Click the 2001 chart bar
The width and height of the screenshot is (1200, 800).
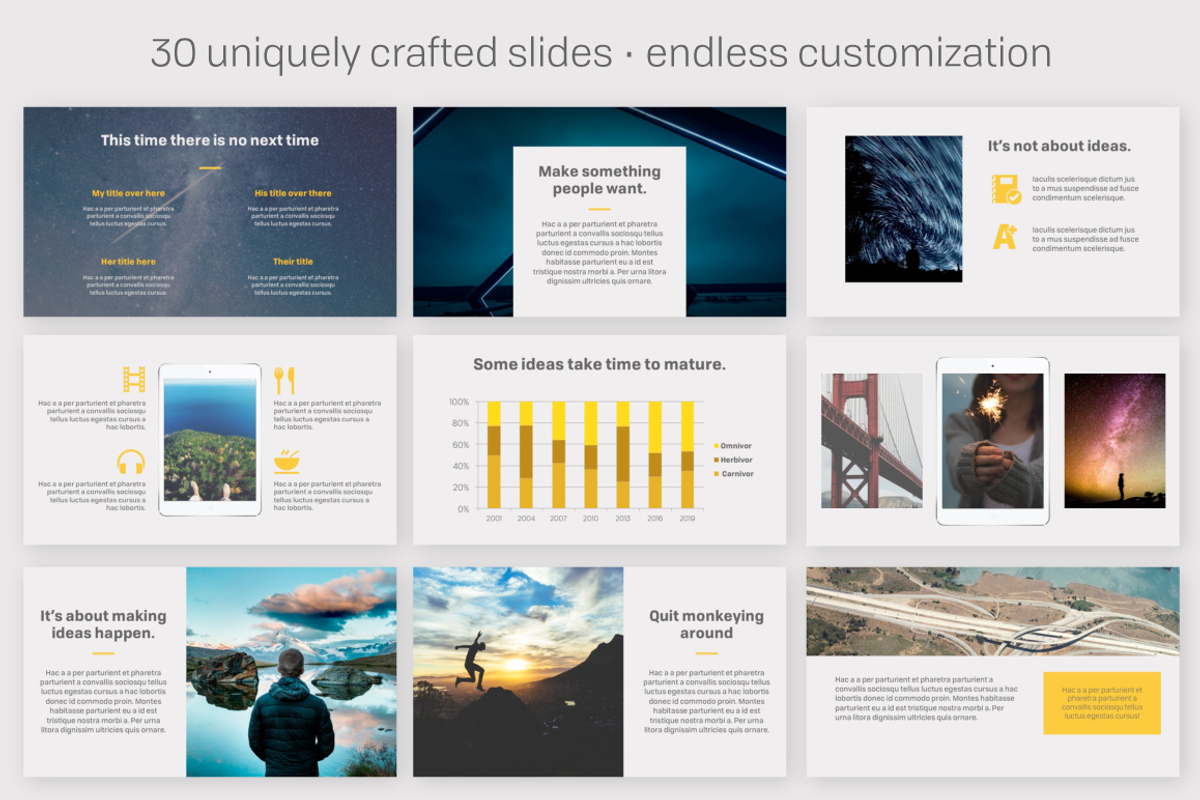click(x=494, y=455)
